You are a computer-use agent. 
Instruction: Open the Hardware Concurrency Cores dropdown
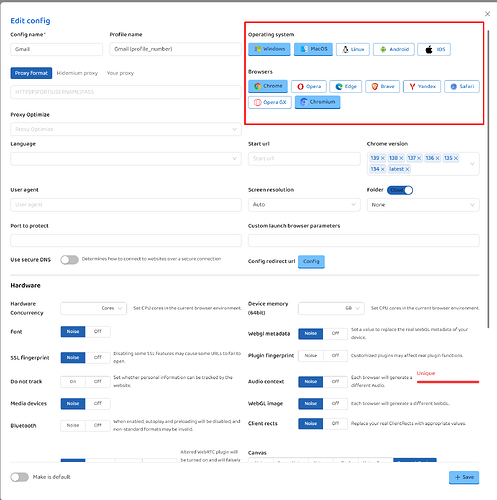tap(93, 308)
